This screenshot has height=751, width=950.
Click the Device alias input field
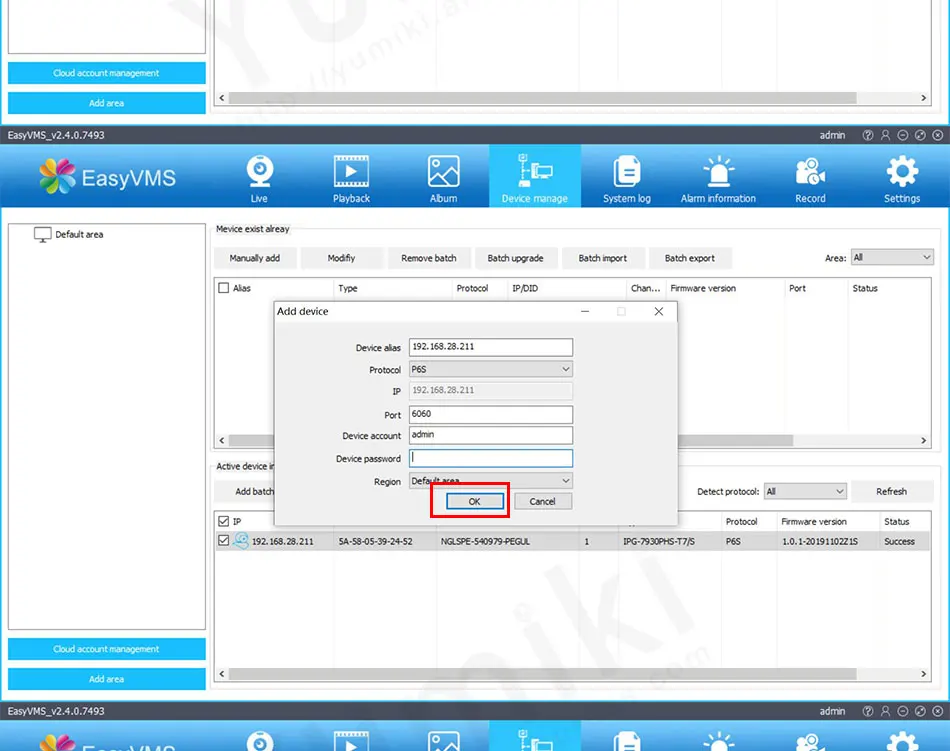(490, 347)
